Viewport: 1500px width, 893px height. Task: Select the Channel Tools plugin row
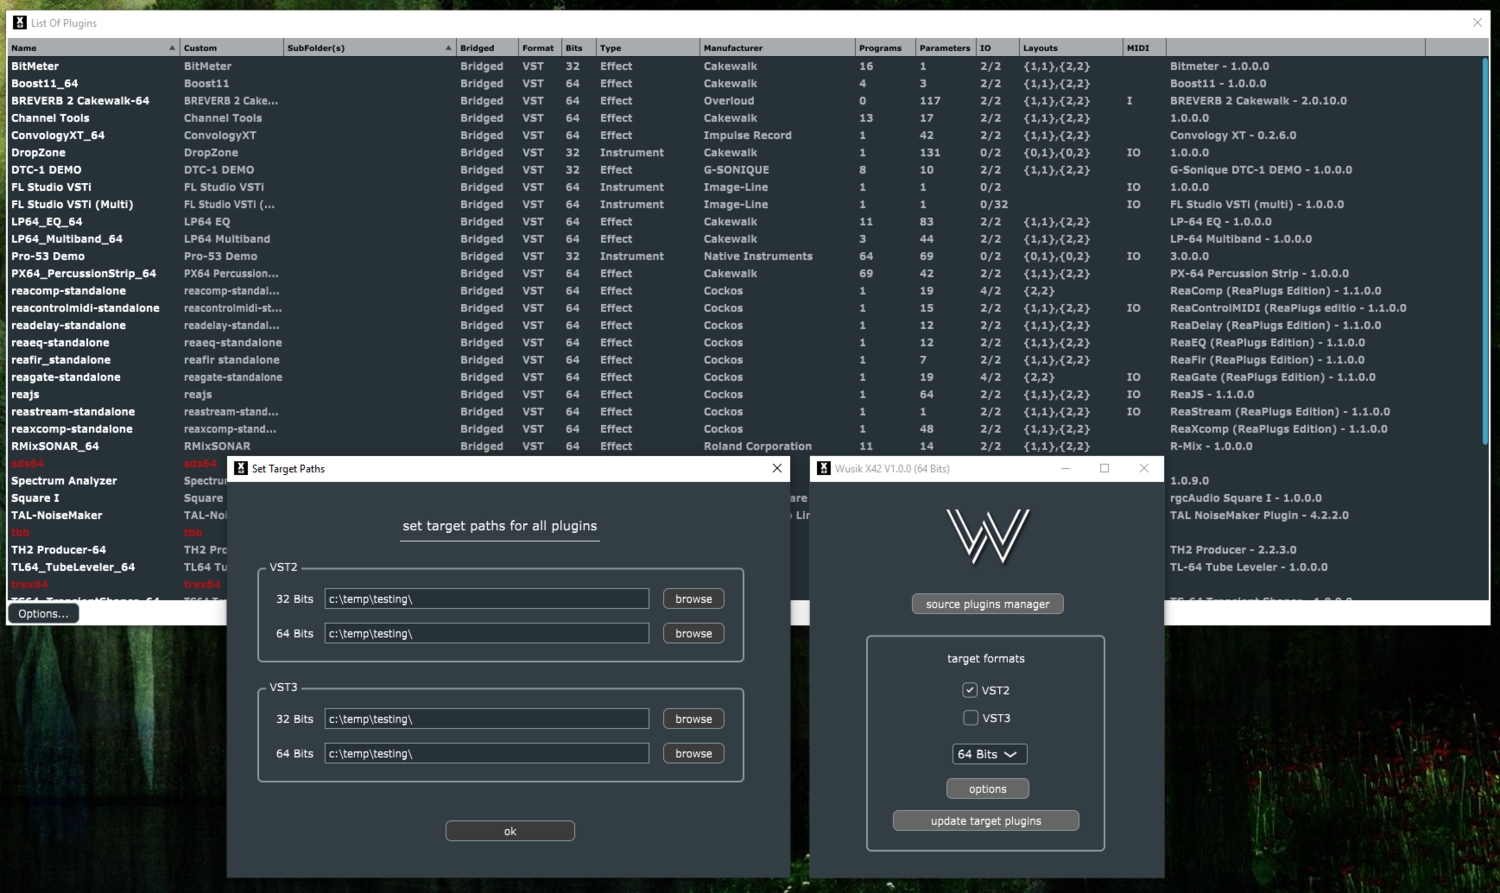pos(745,118)
